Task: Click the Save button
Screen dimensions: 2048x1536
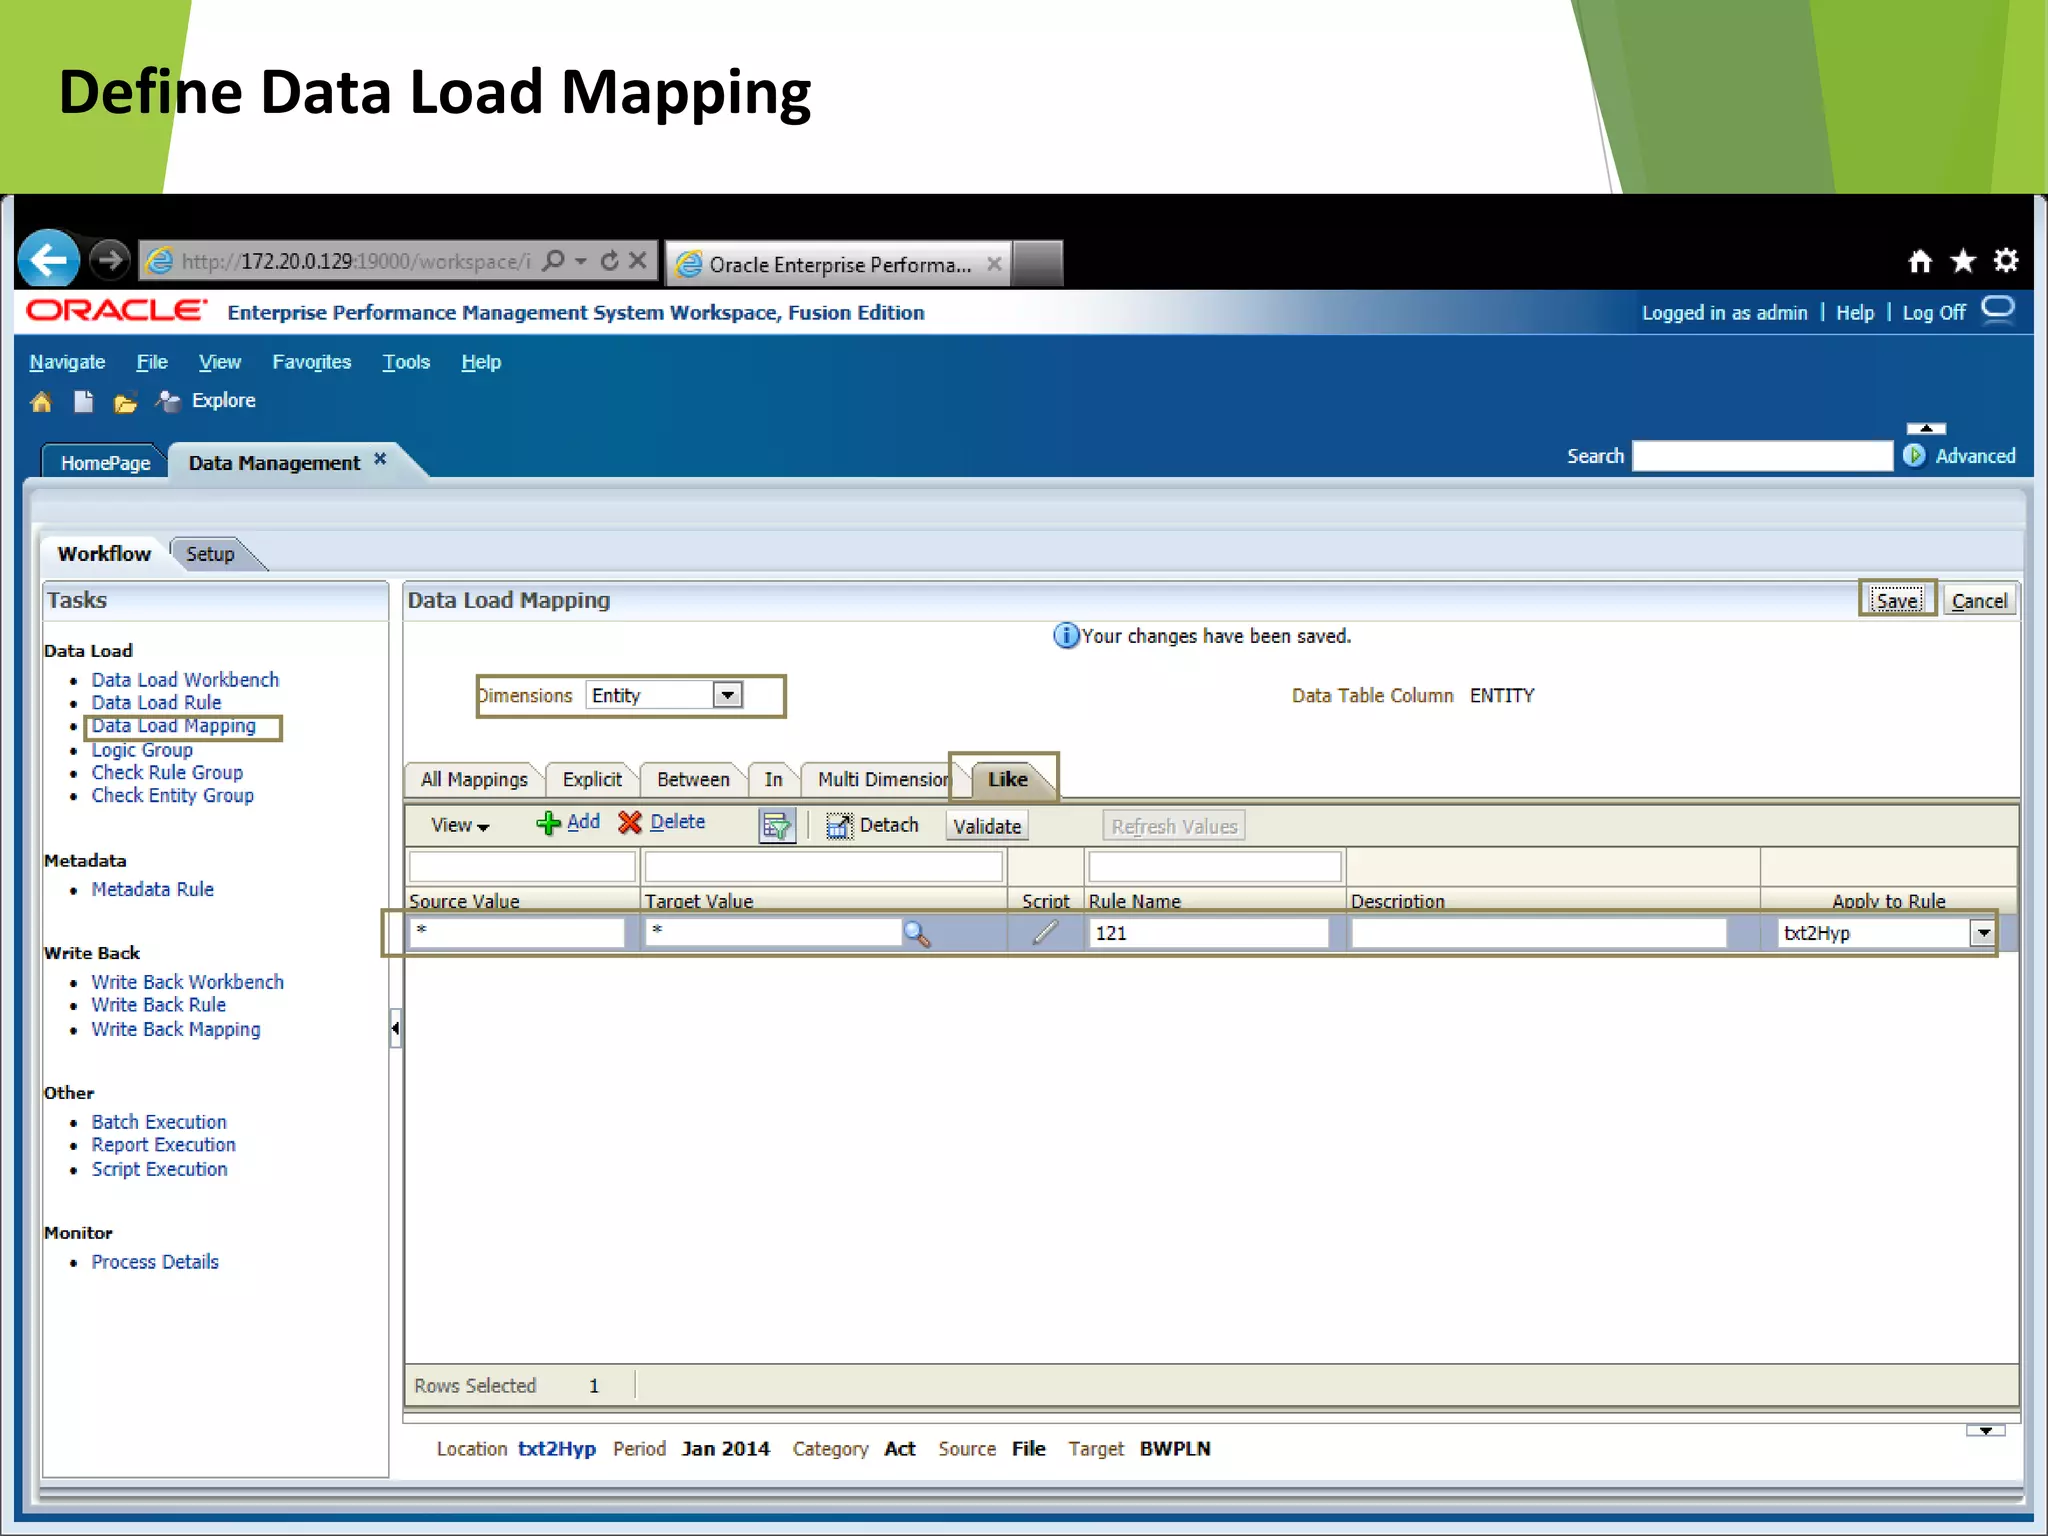Action: click(x=1896, y=601)
